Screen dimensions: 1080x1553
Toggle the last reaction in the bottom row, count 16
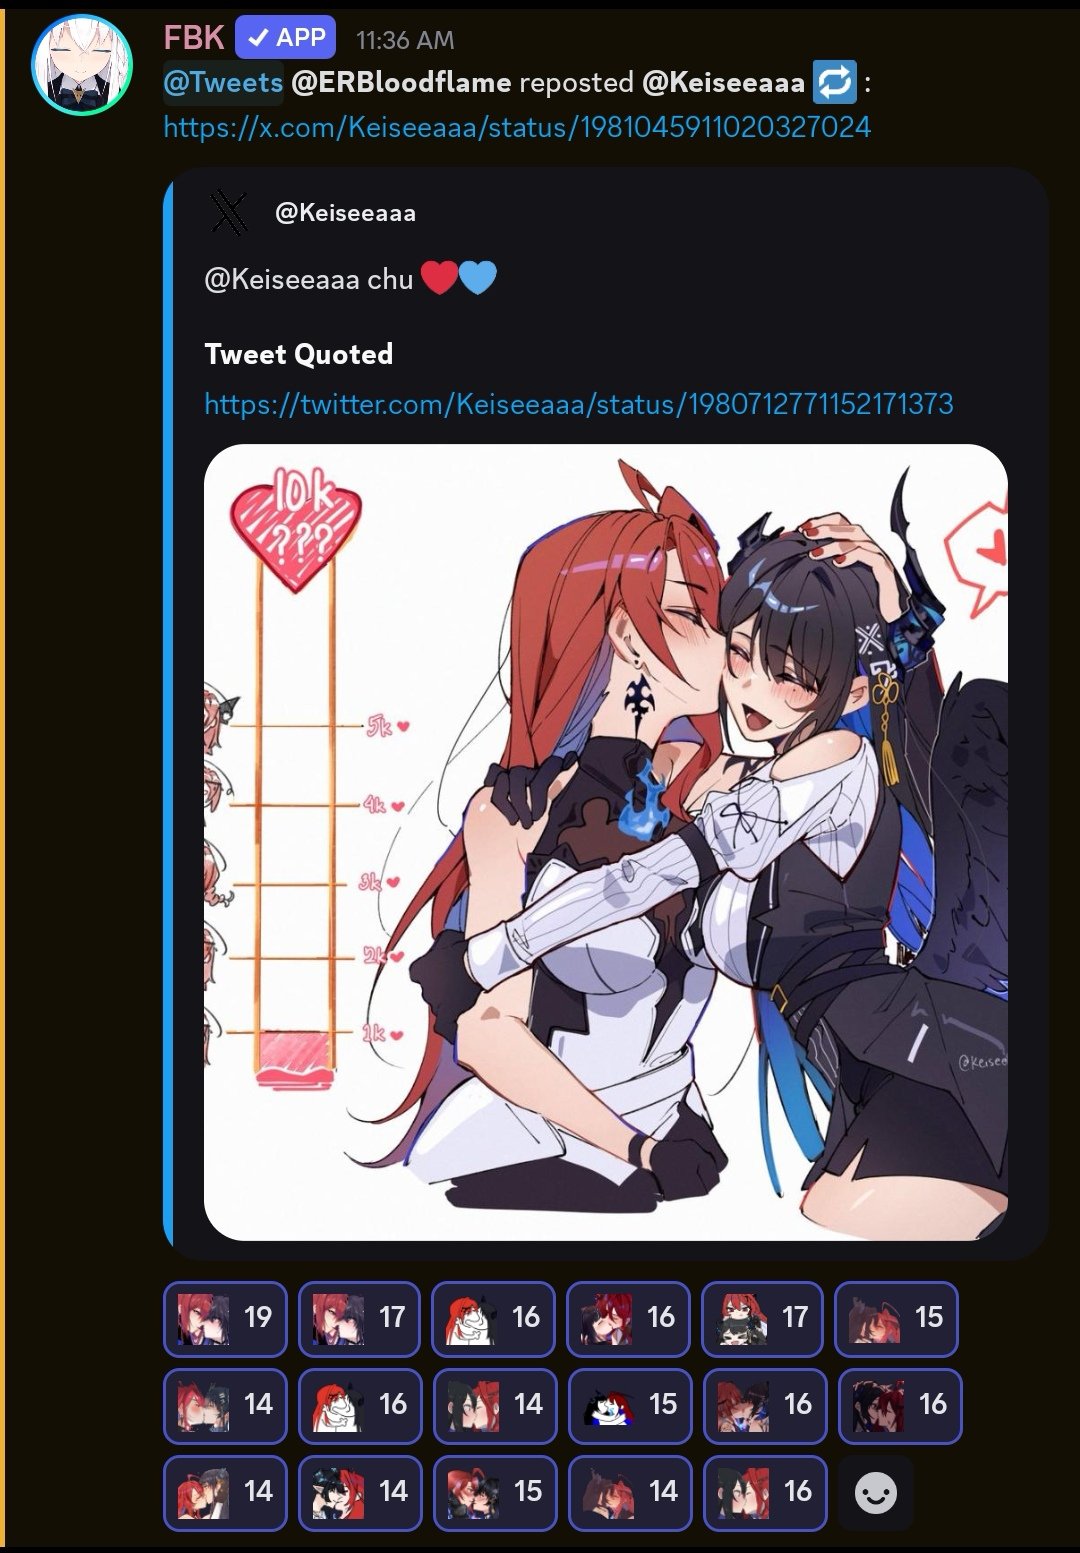[x=765, y=1493]
